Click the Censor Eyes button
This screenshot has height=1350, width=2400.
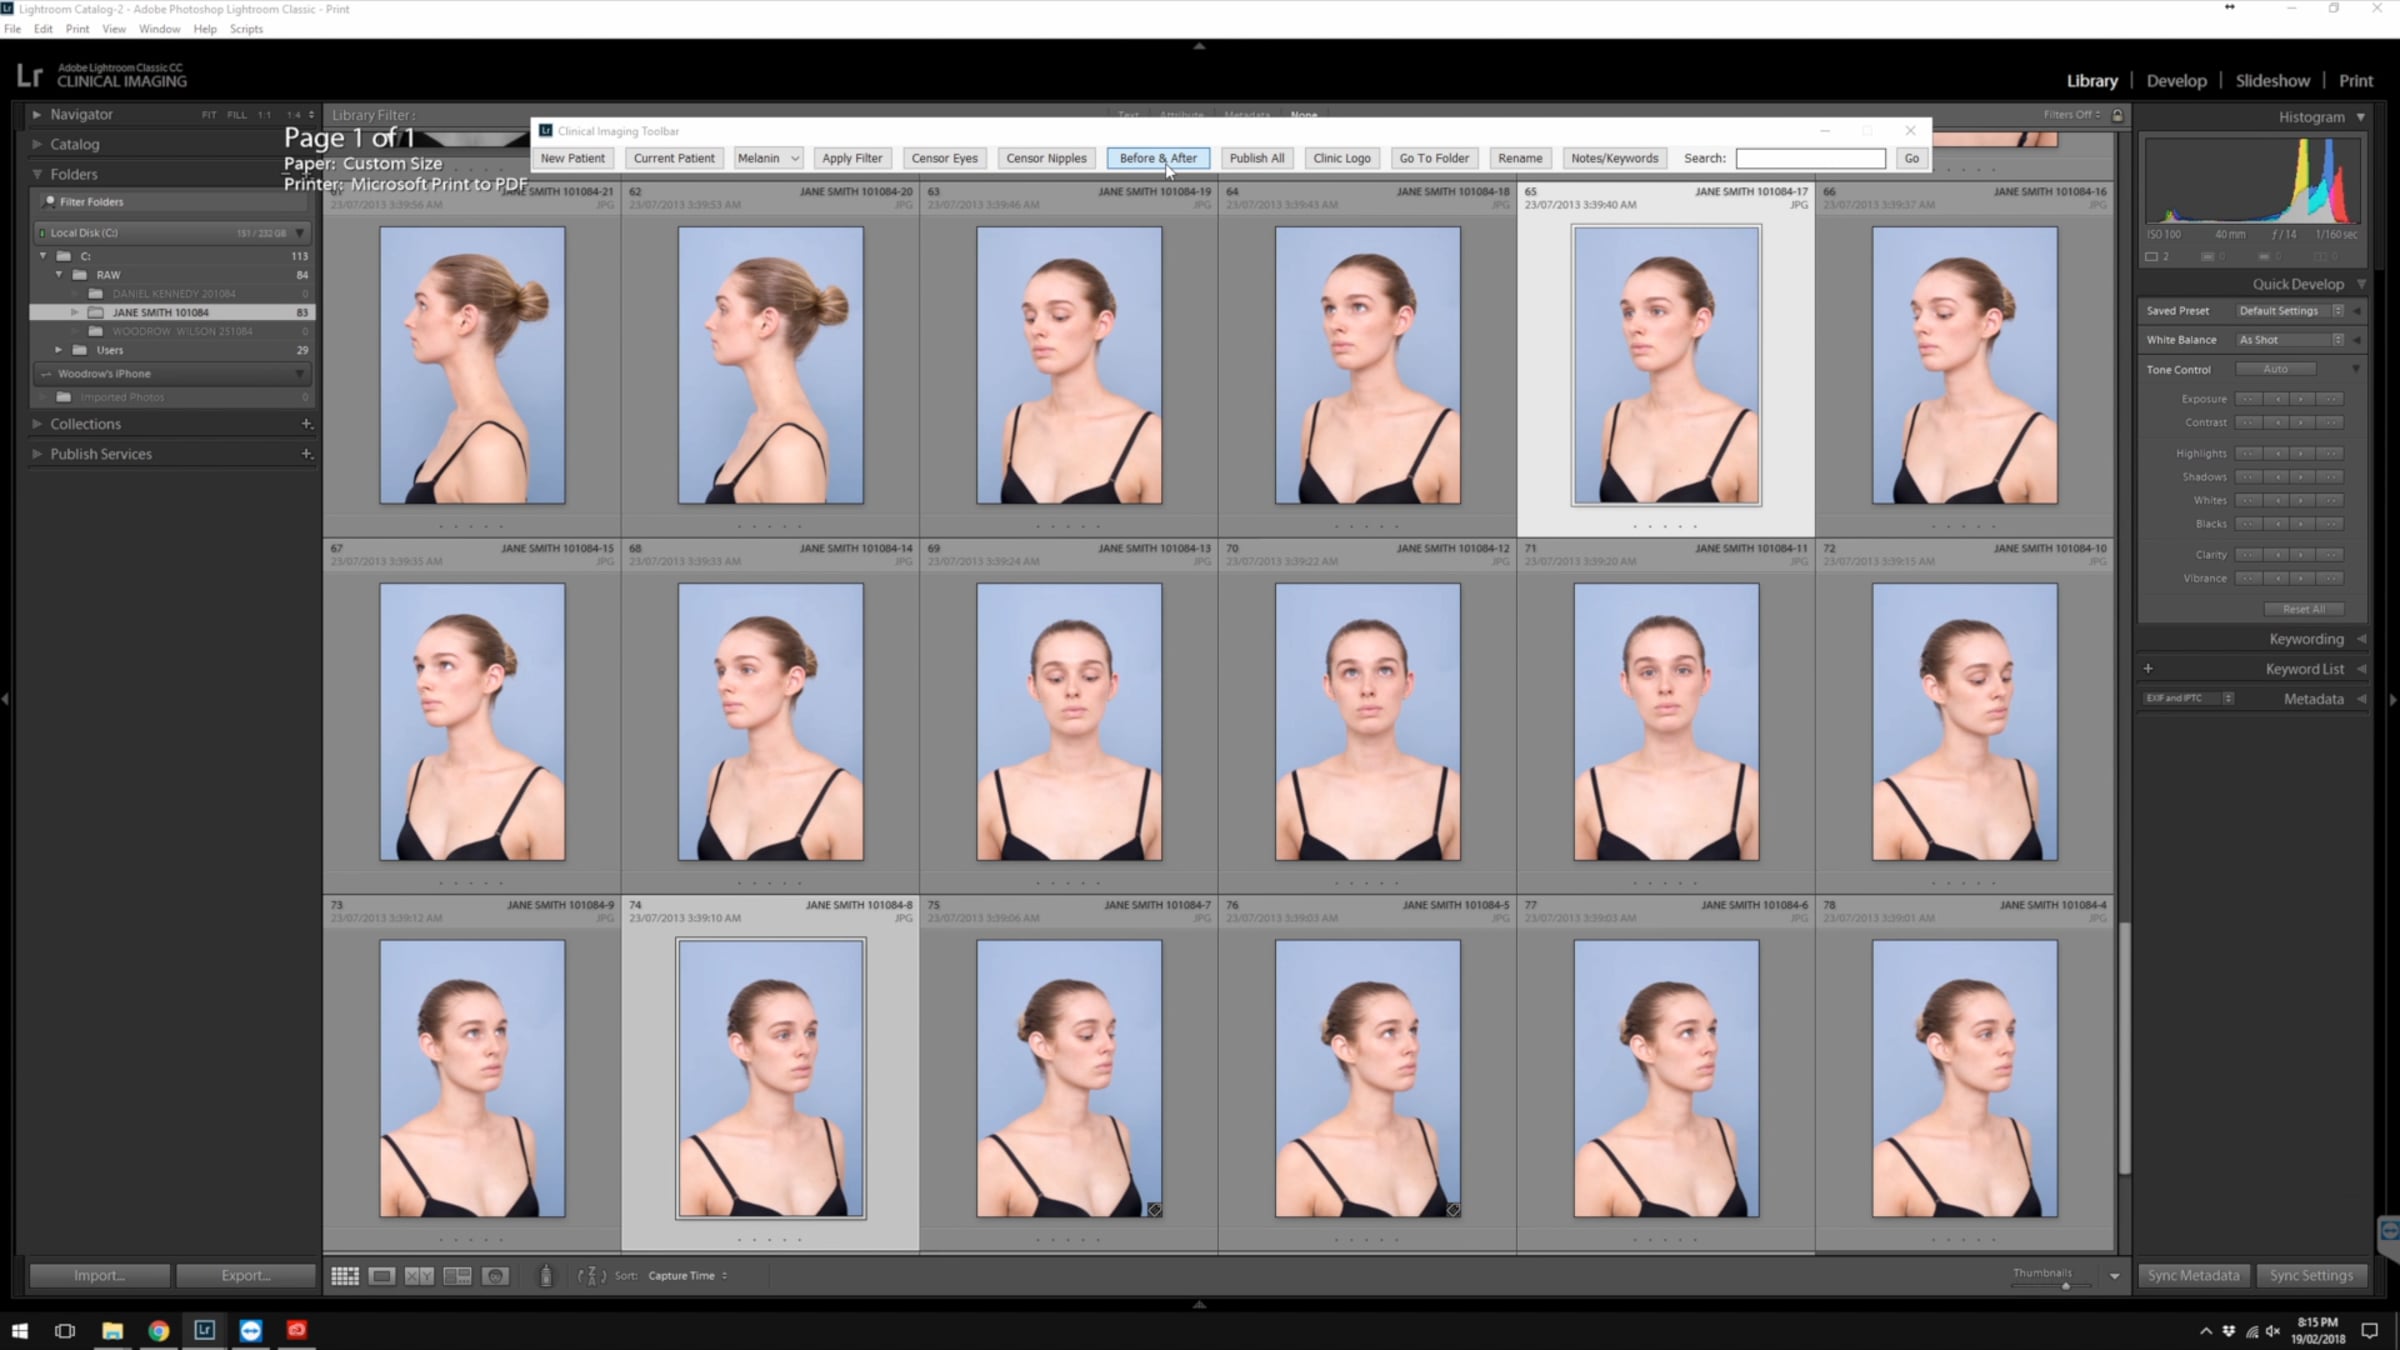click(944, 158)
